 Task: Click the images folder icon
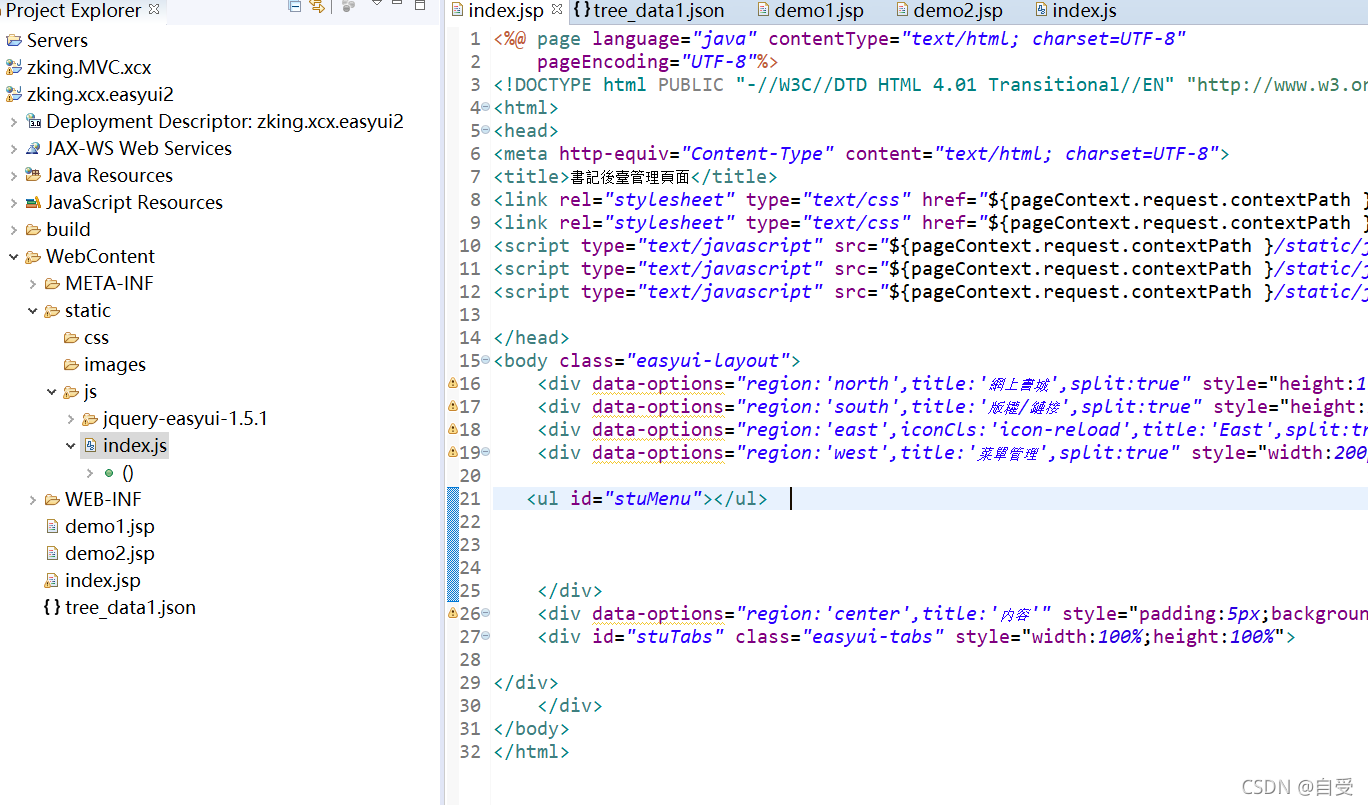(x=71, y=365)
